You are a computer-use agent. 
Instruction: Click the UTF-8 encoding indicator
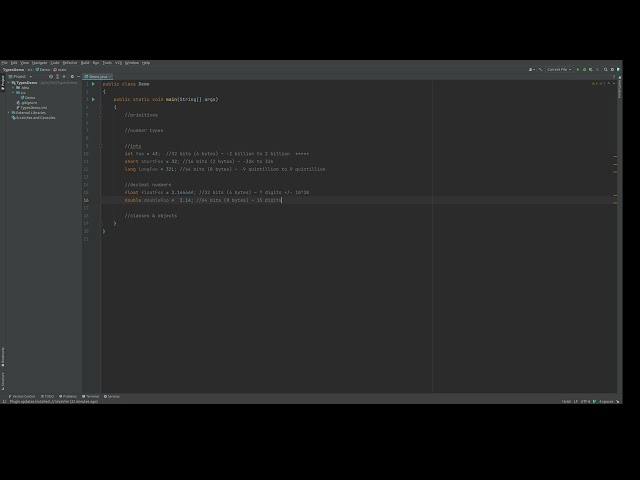coord(585,402)
